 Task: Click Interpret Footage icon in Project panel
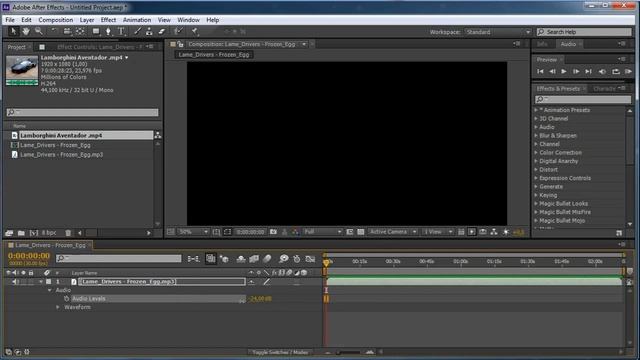(9, 233)
